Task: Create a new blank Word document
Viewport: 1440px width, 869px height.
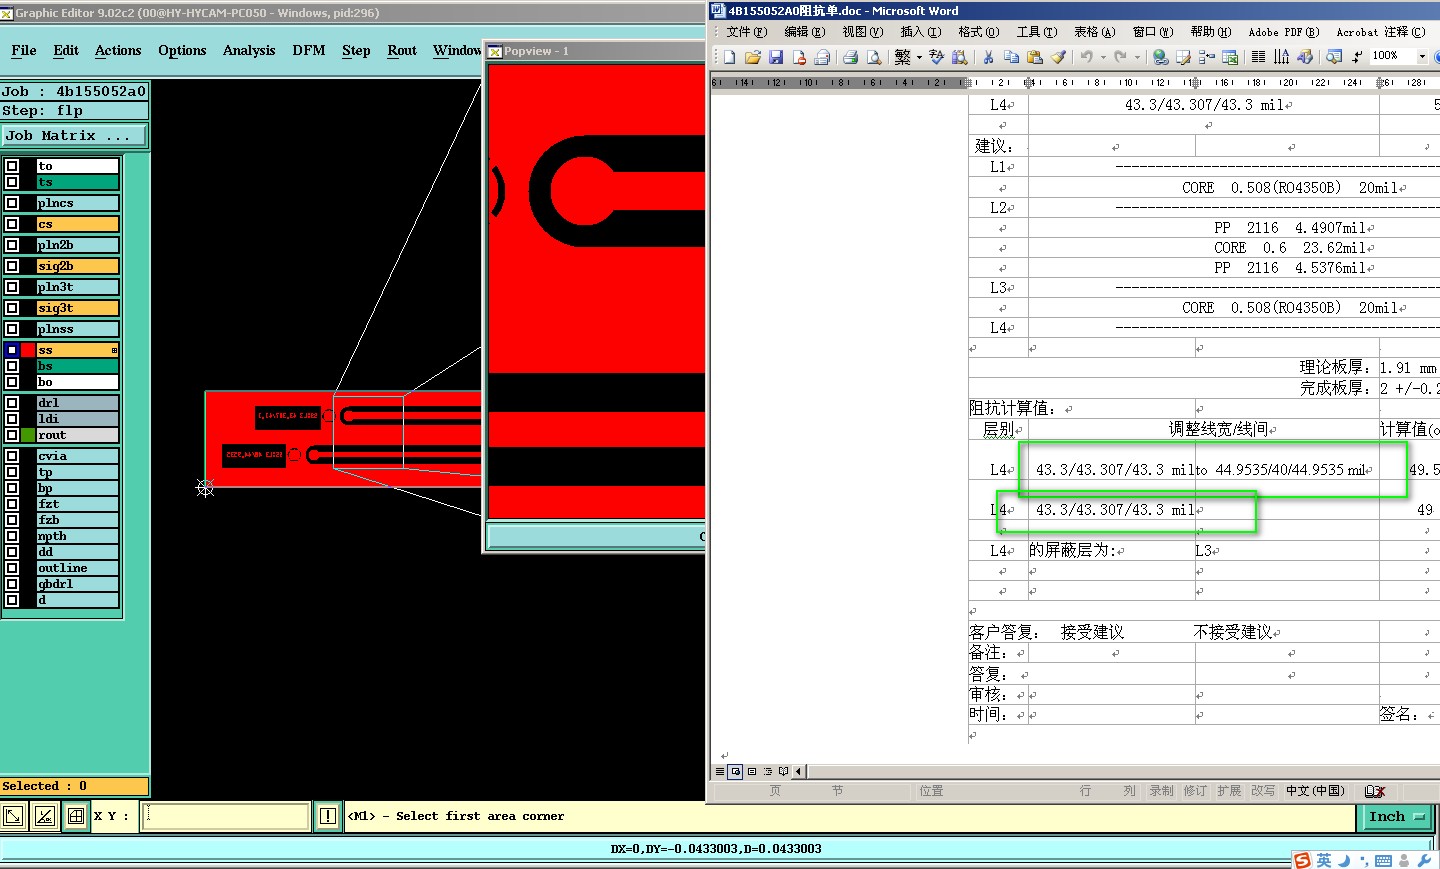Action: [729, 57]
